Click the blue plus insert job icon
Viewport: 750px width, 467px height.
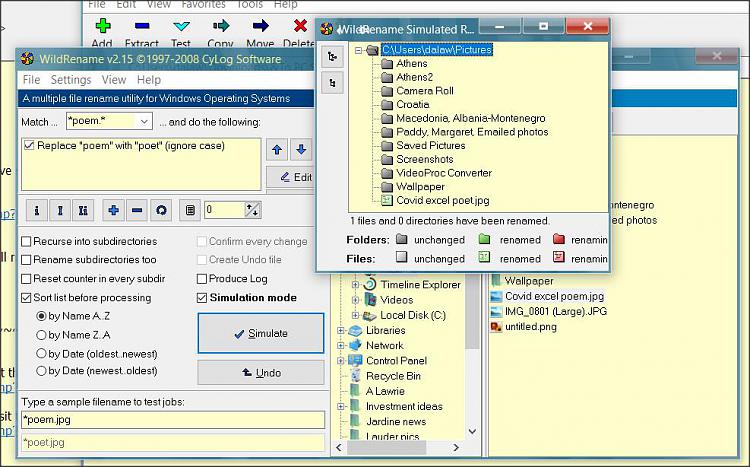point(113,210)
